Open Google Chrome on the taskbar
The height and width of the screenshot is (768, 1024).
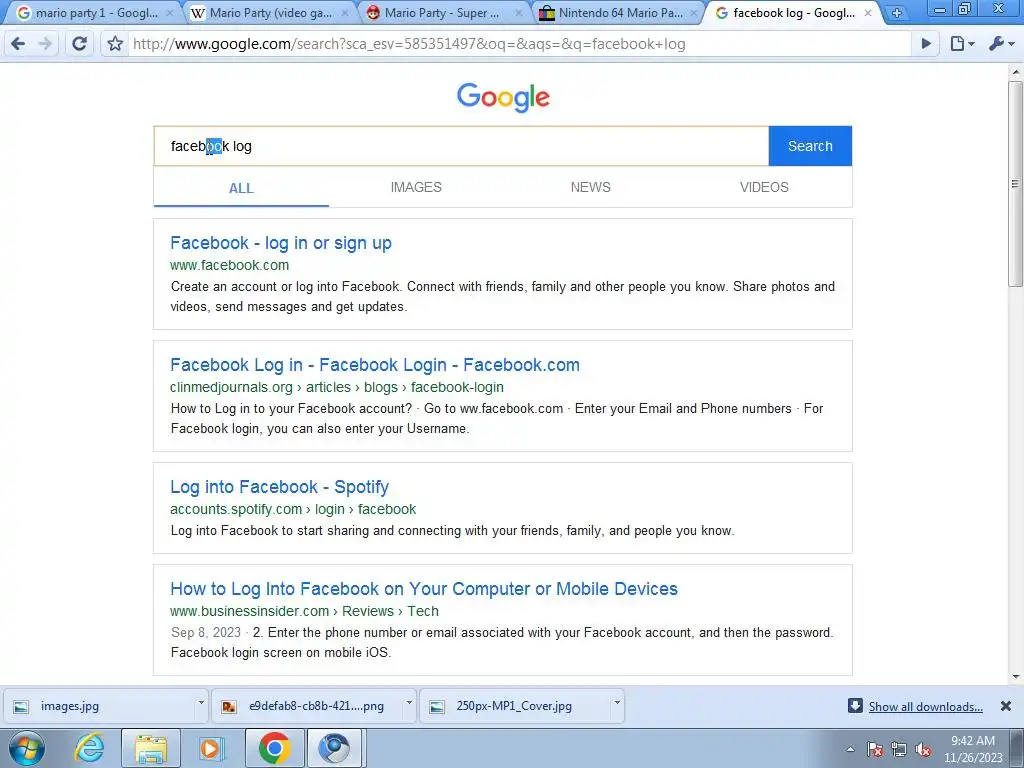[x=274, y=748]
